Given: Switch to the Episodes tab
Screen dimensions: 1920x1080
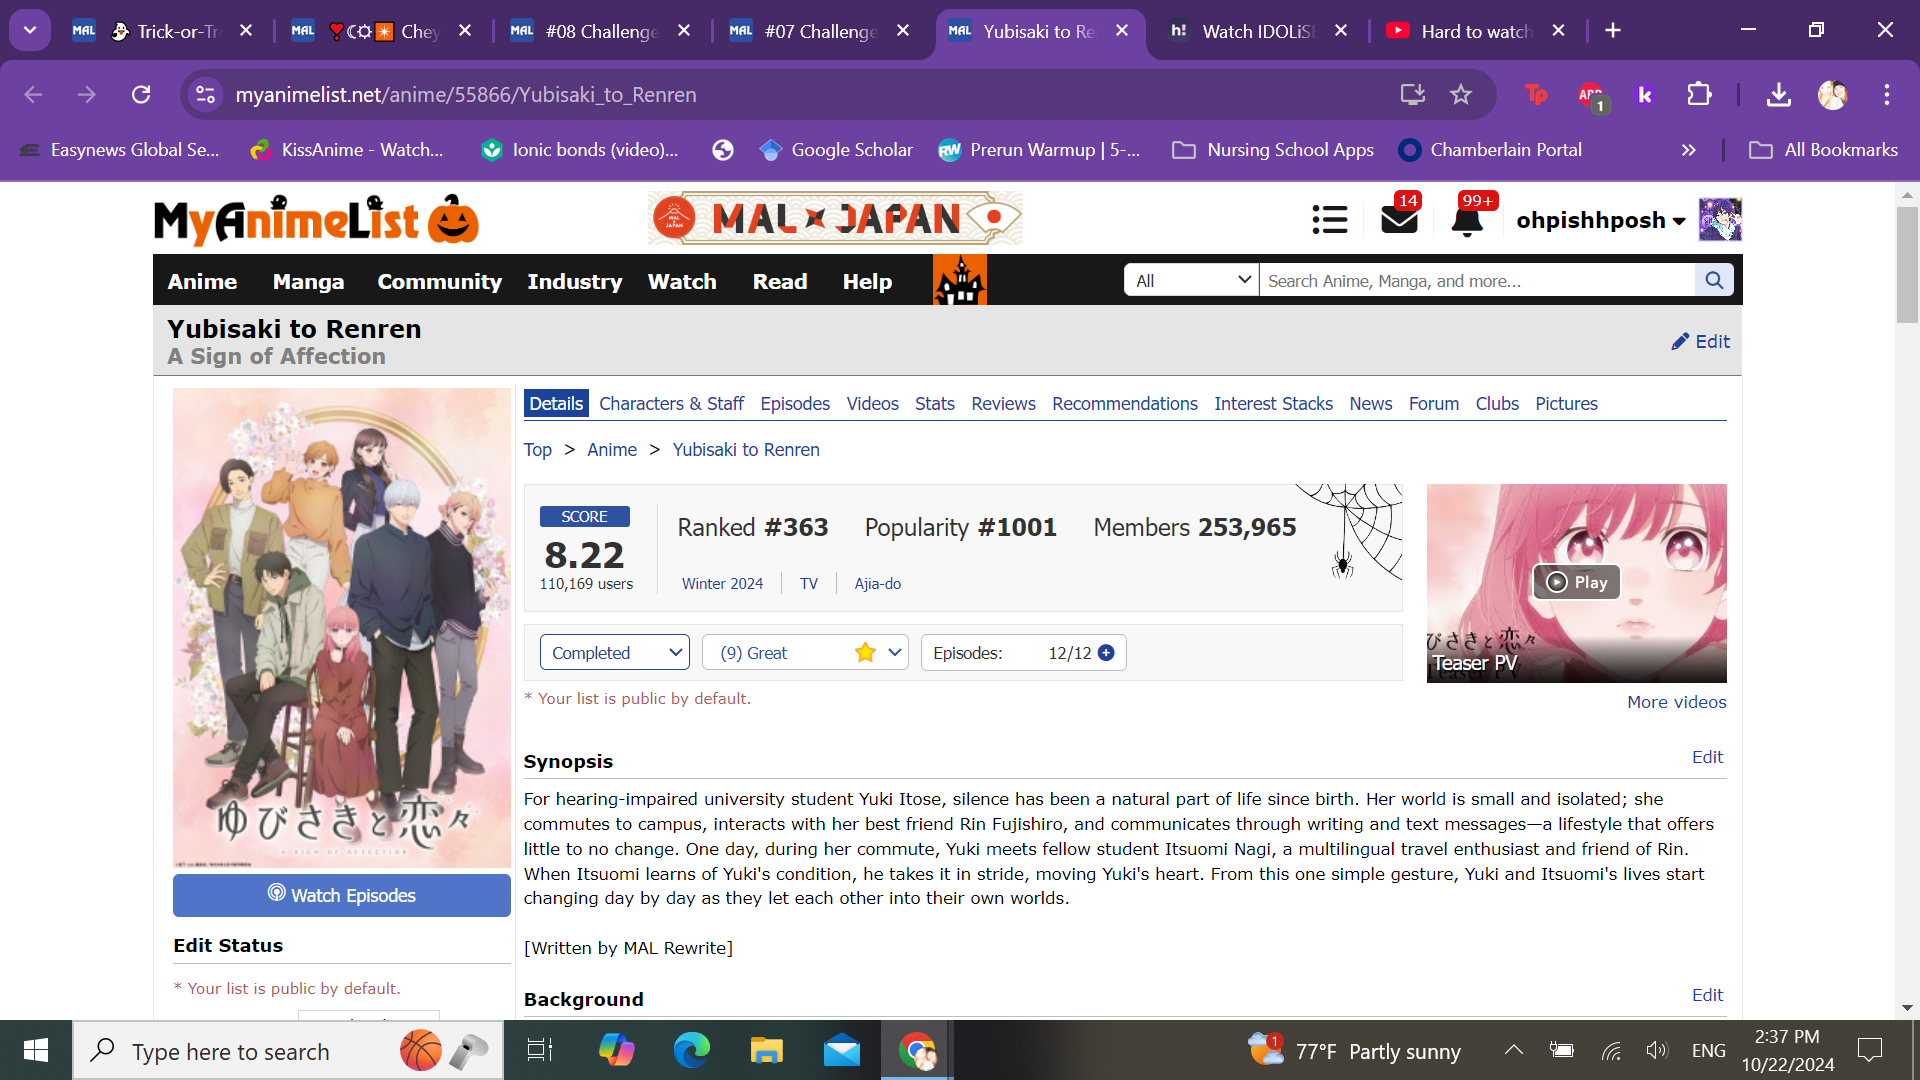Looking at the screenshot, I should coord(795,404).
